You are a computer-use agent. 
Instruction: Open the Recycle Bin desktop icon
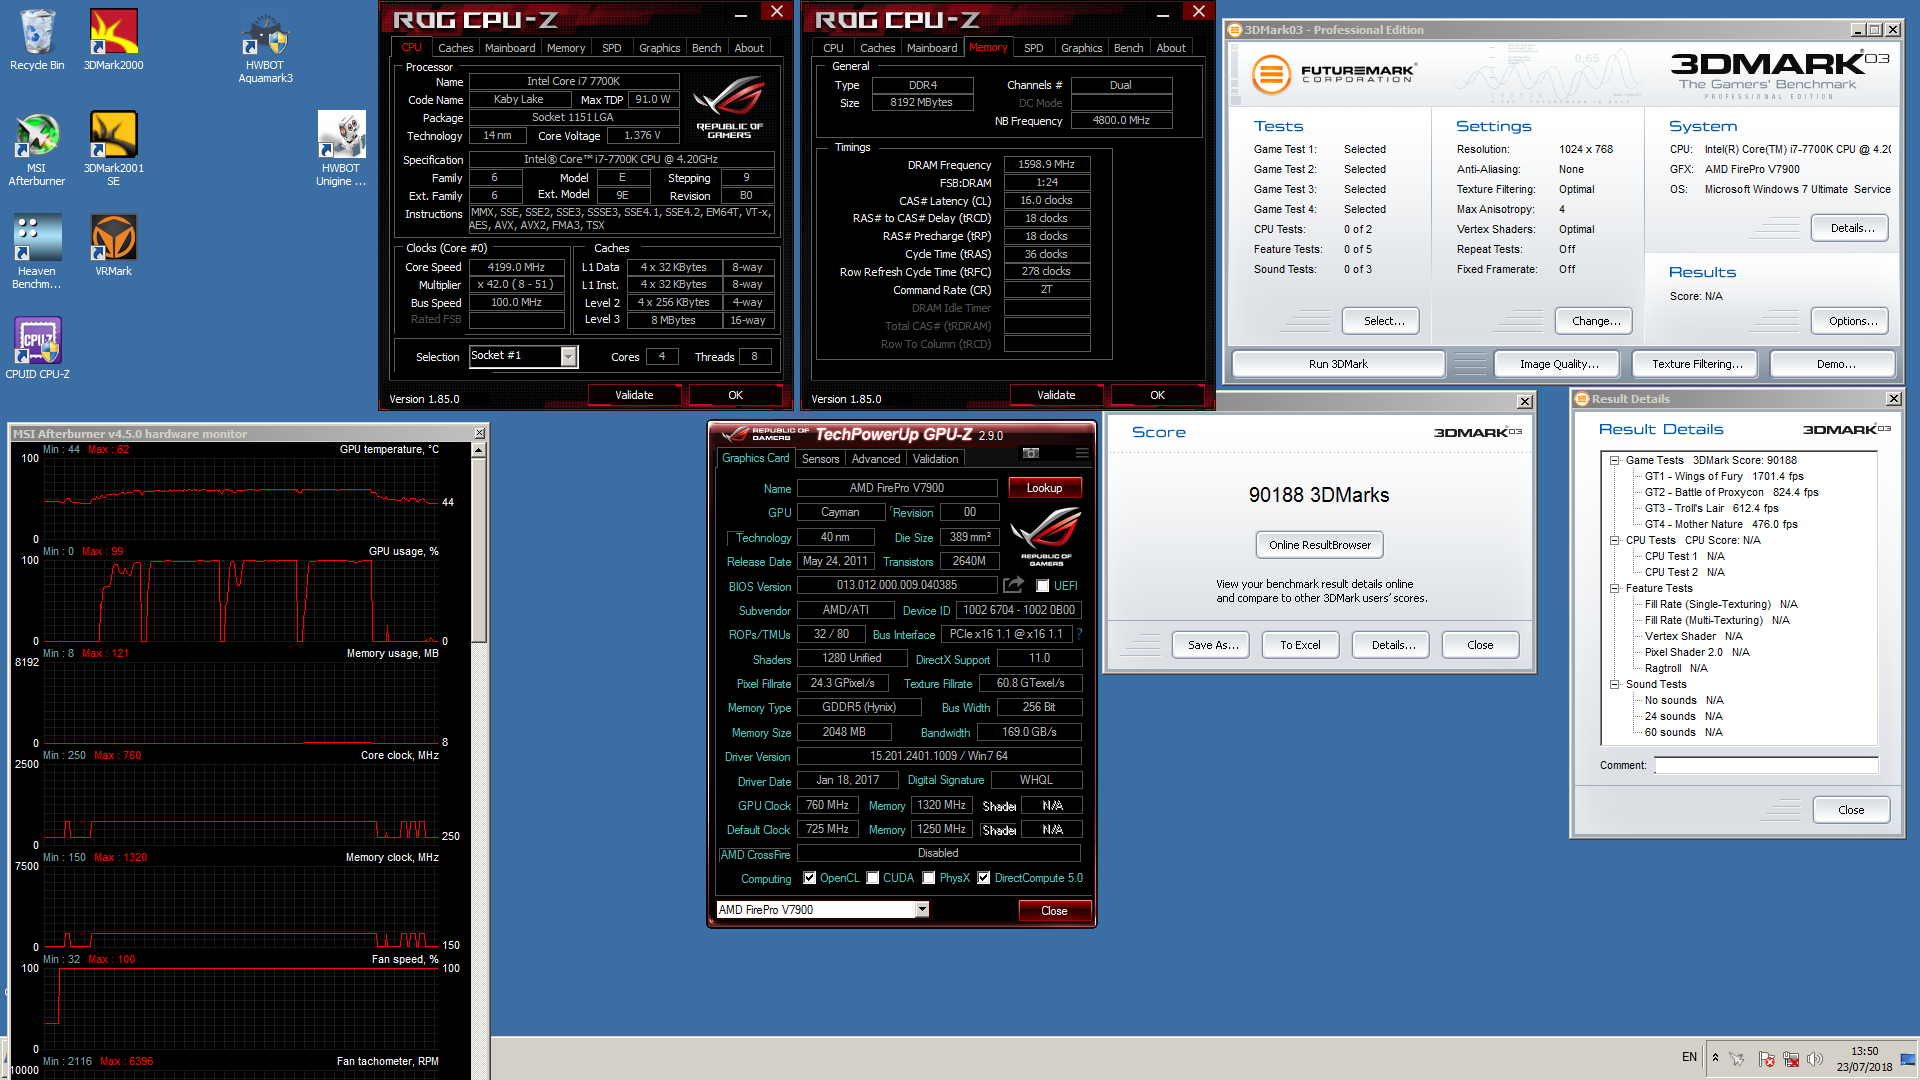pyautogui.click(x=37, y=40)
